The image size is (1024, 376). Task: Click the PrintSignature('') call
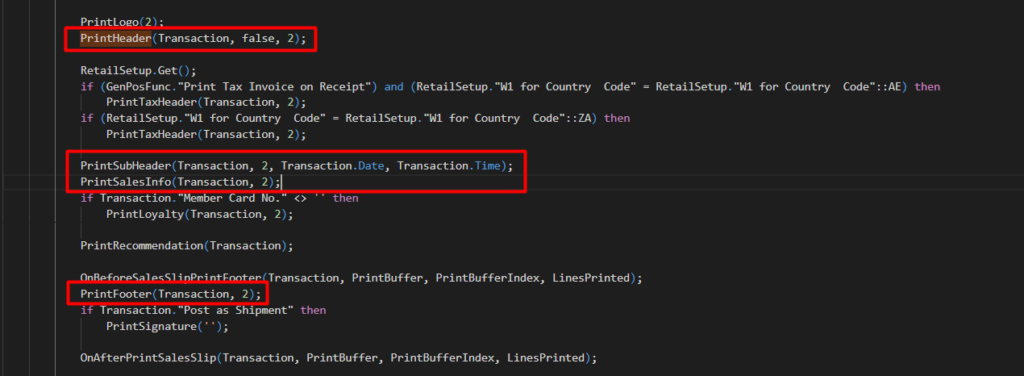(x=167, y=326)
